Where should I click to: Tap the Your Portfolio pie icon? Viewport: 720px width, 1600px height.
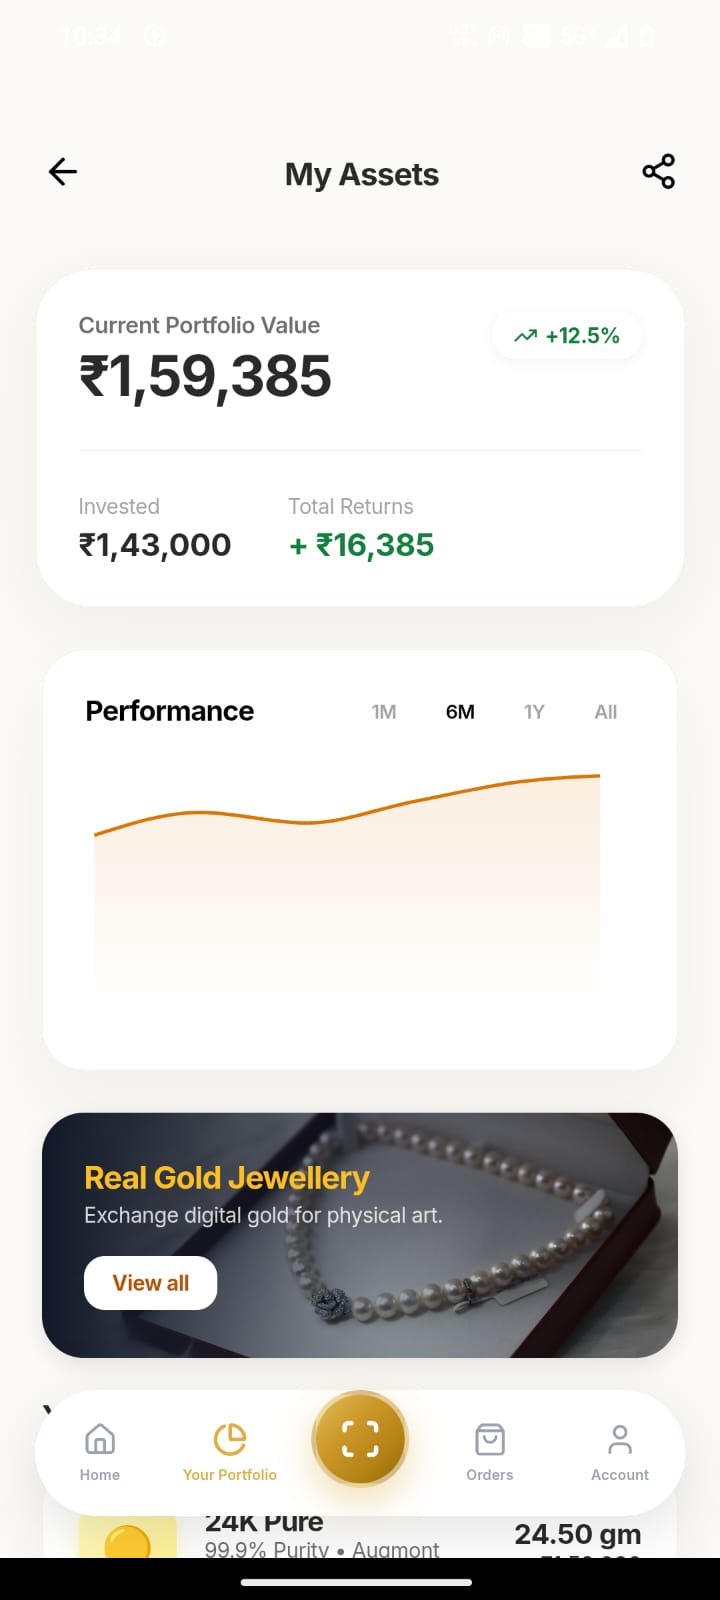(230, 1439)
